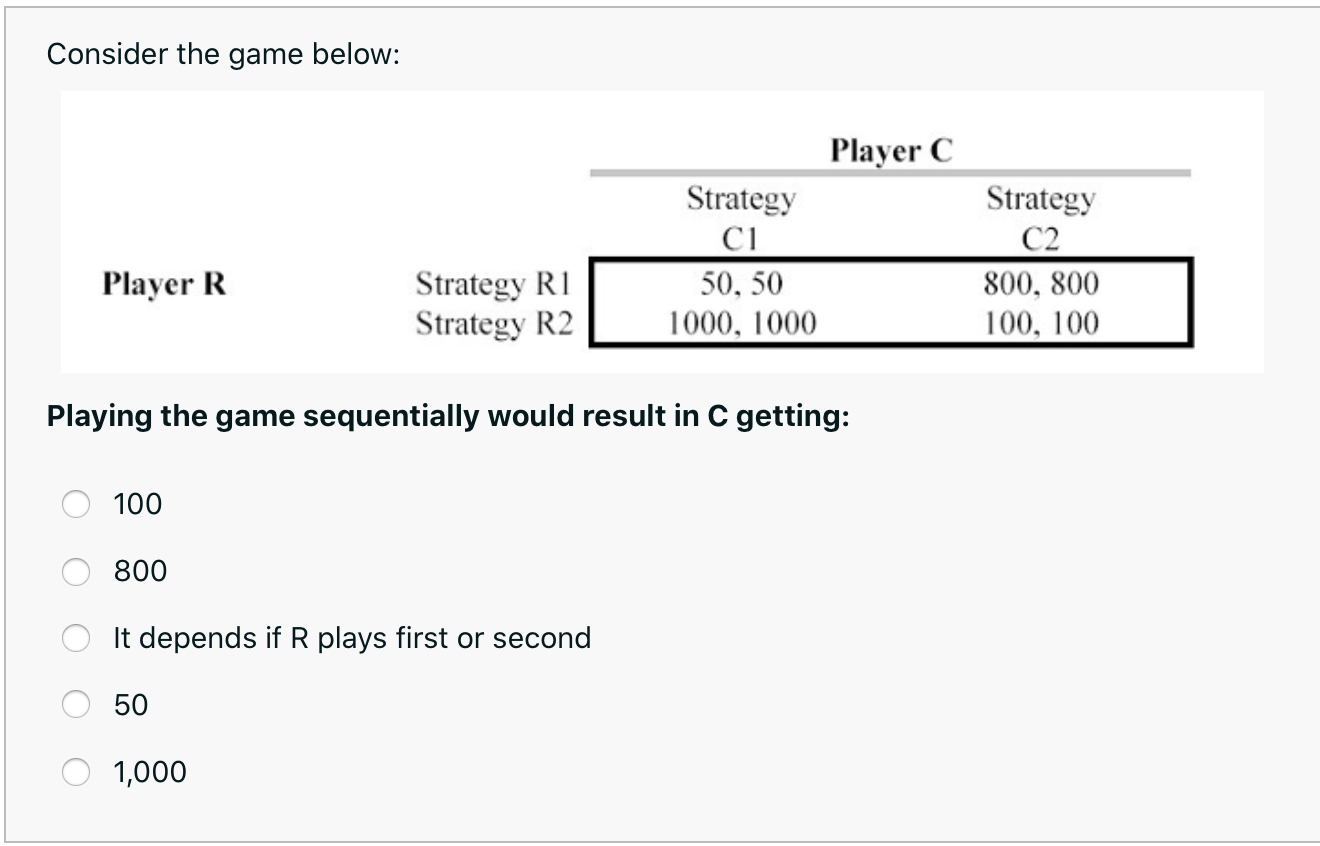Click the answer label '100'
Image resolution: width=1320 pixels, height=846 pixels.
[137, 504]
